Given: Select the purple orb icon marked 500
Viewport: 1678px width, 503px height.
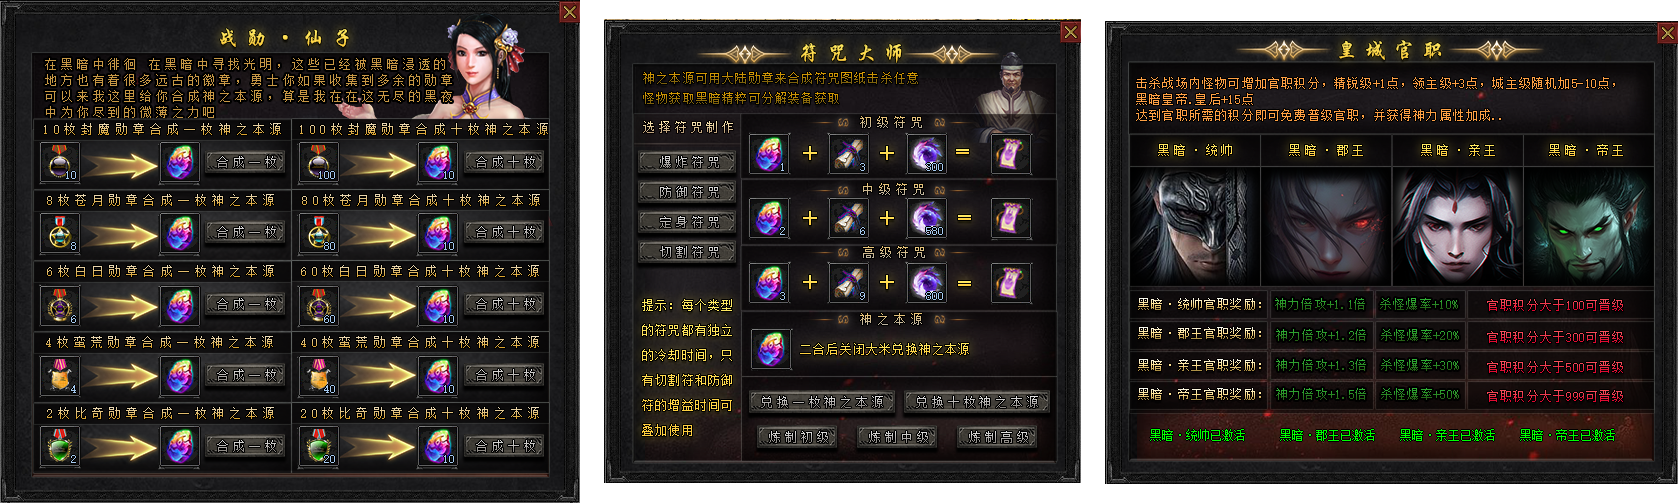Looking at the screenshot, I should click(x=926, y=218).
